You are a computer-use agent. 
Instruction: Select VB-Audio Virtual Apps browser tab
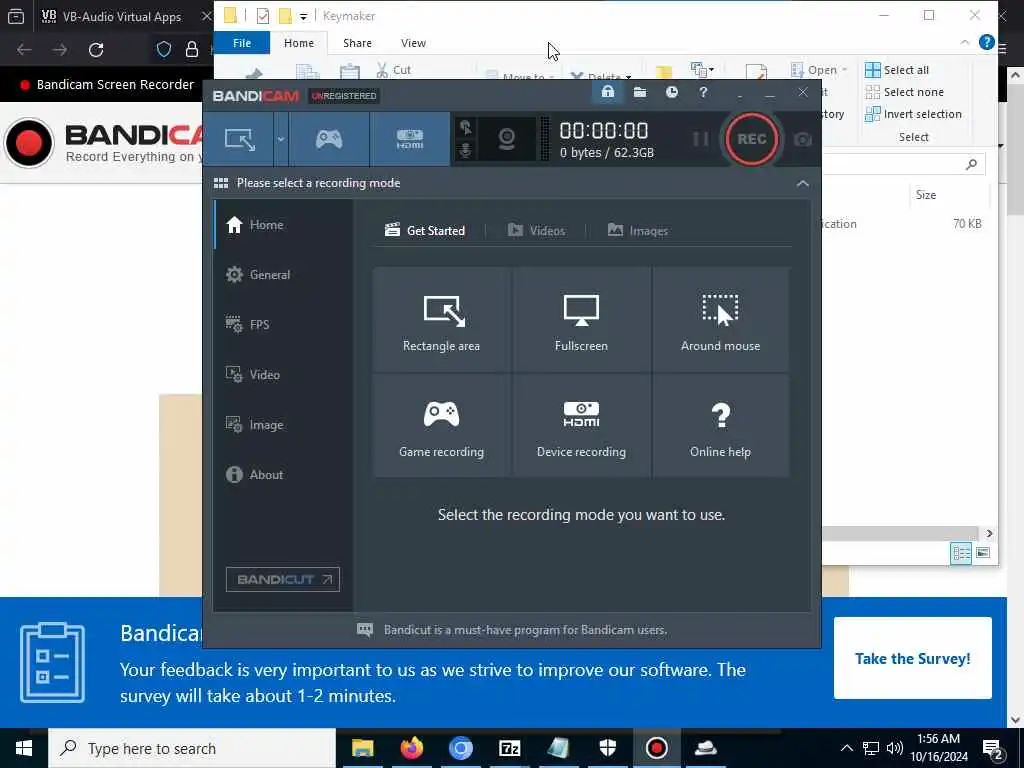pos(123,16)
